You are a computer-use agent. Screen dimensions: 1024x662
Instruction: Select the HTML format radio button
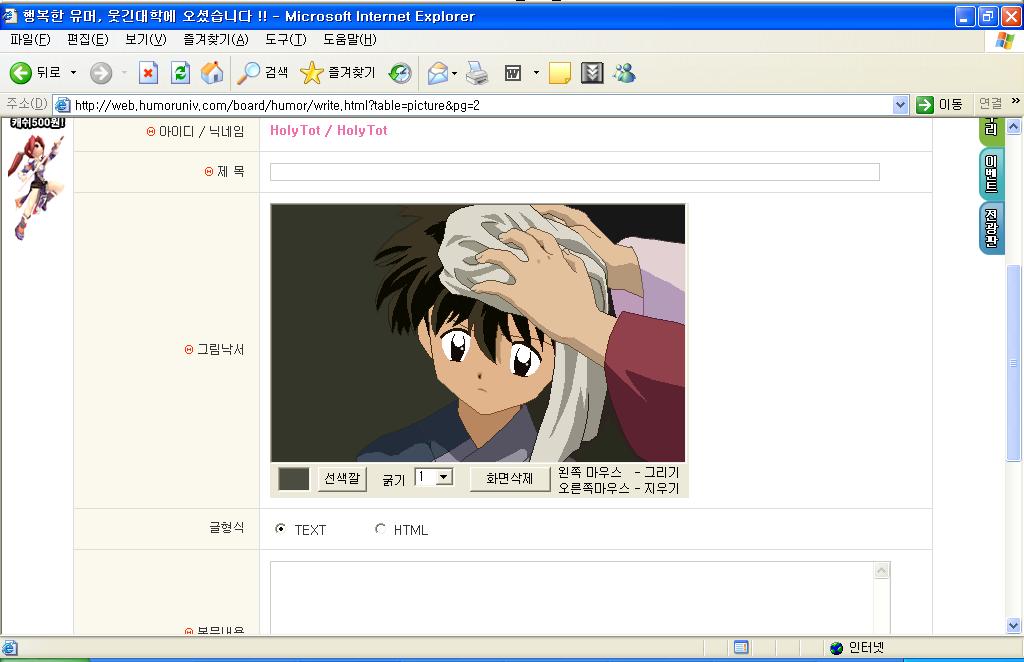coord(380,529)
